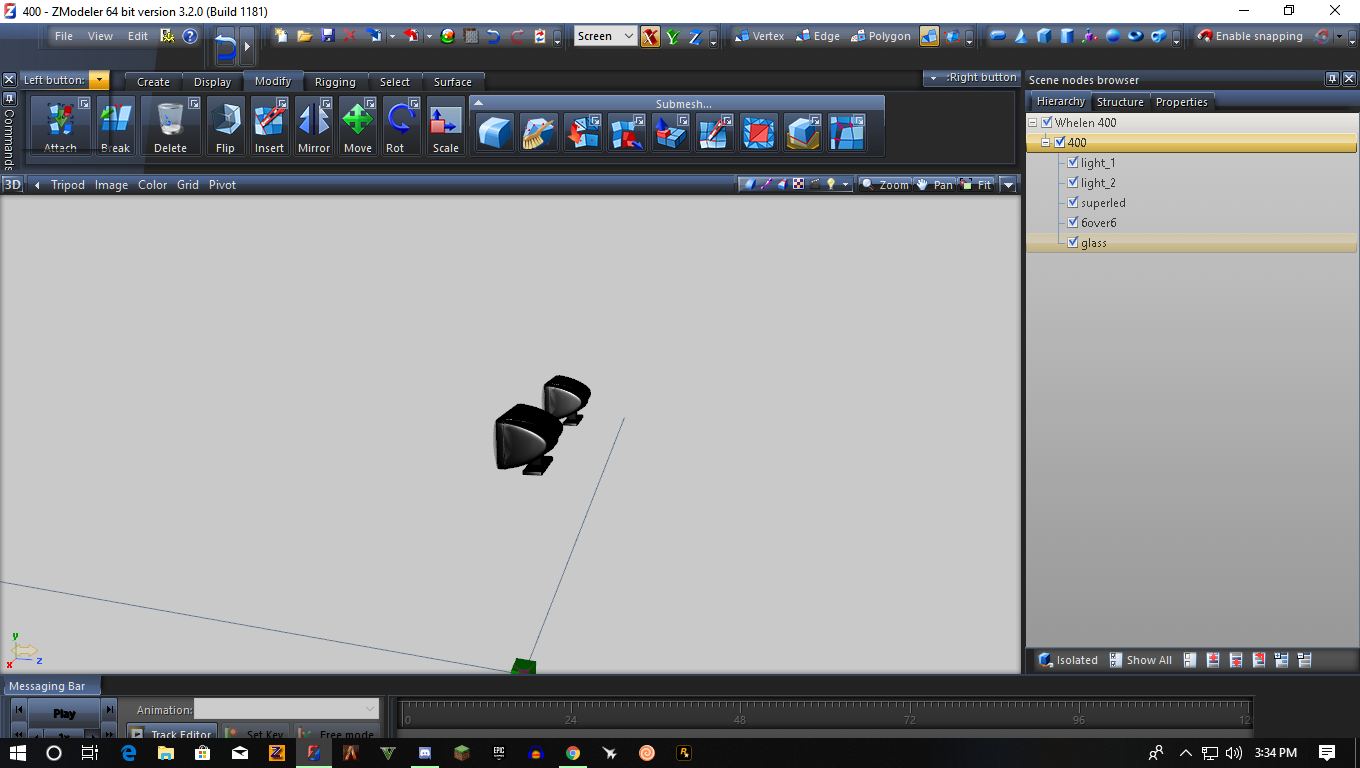The height and width of the screenshot is (768, 1360).
Task: Switch to the Rigging tab
Action: pos(334,82)
